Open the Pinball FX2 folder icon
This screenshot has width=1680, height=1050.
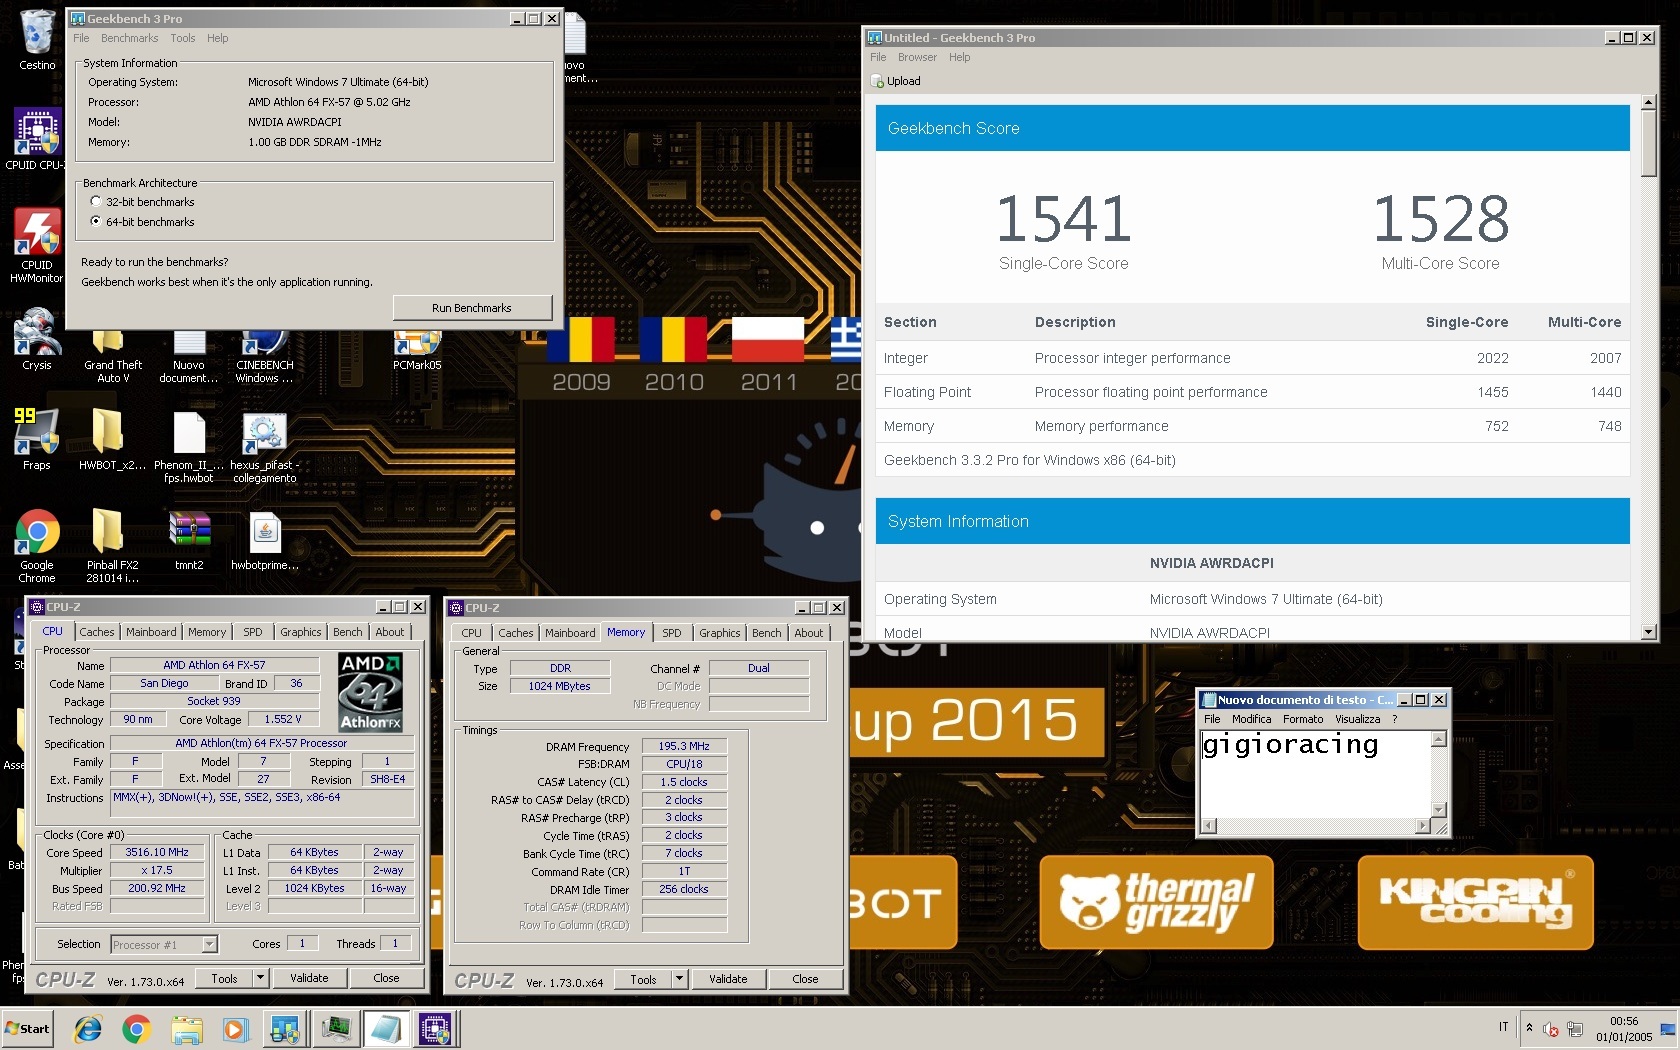click(112, 546)
